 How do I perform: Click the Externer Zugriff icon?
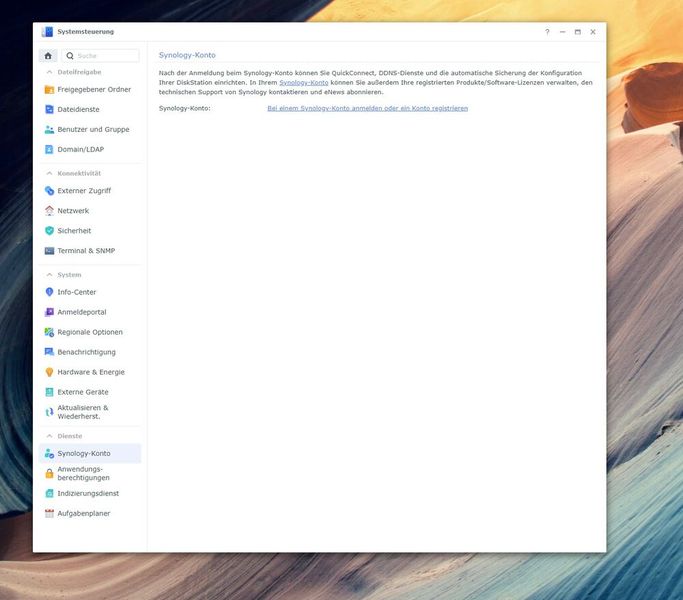[49, 191]
